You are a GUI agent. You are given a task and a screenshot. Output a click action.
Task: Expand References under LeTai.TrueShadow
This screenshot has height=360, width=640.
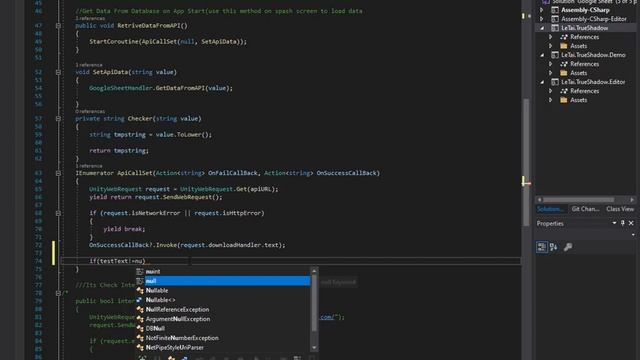pyautogui.click(x=551, y=37)
